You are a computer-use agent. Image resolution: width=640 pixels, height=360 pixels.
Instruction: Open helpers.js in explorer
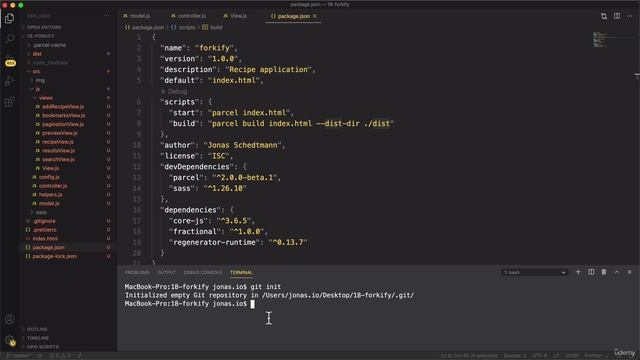click(50, 195)
